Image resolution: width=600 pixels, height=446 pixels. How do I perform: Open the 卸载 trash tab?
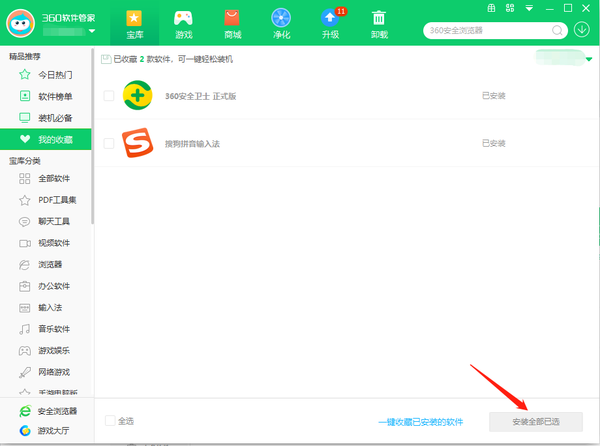[379, 24]
